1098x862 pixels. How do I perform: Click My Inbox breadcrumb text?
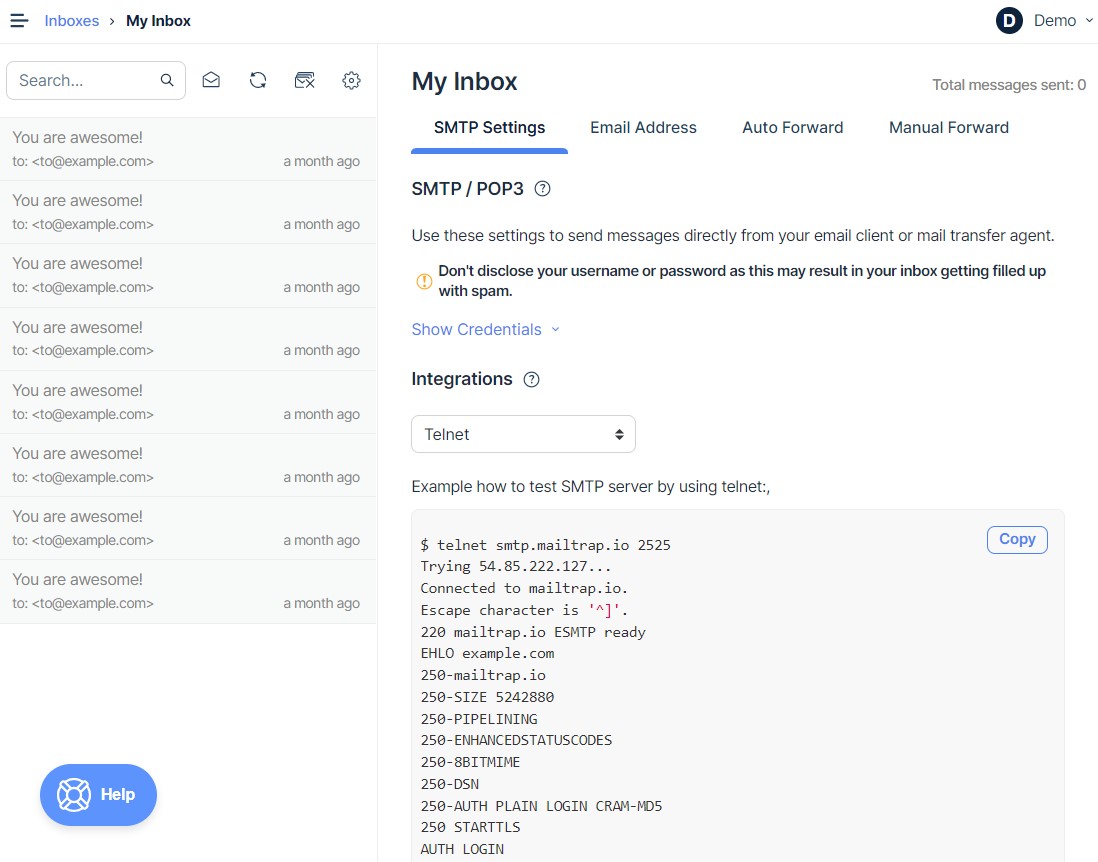tap(158, 21)
